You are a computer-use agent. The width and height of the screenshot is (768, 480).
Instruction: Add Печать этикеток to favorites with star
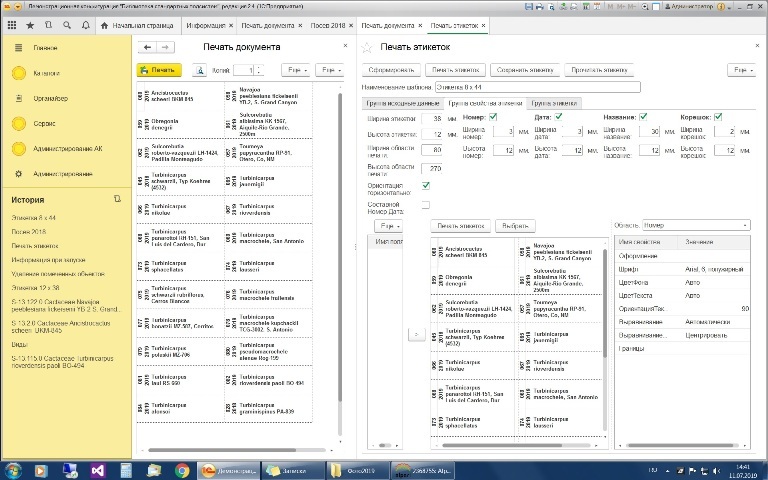point(367,48)
